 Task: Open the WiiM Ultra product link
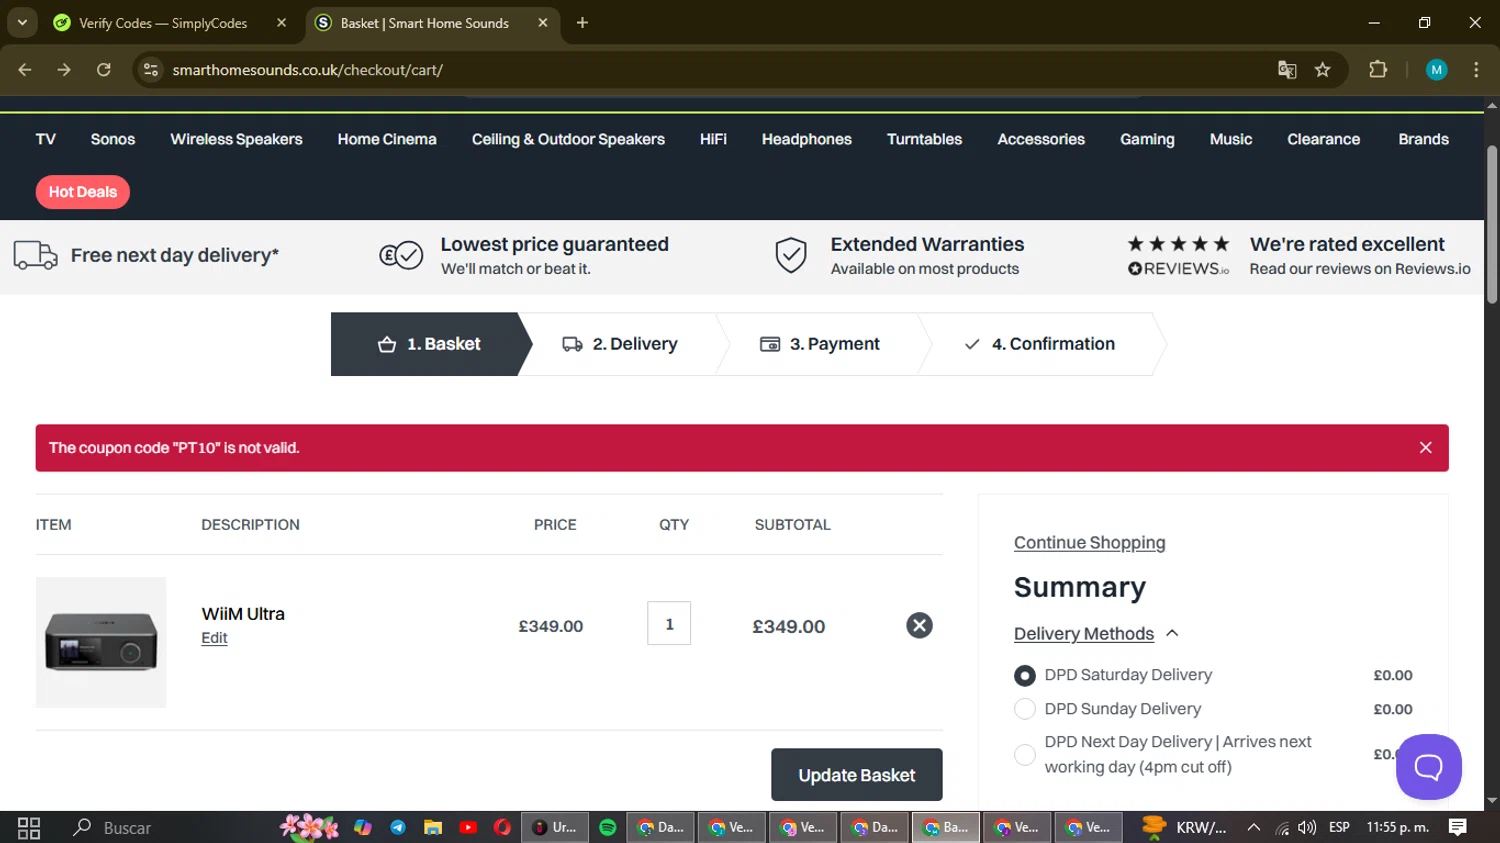coord(243,614)
